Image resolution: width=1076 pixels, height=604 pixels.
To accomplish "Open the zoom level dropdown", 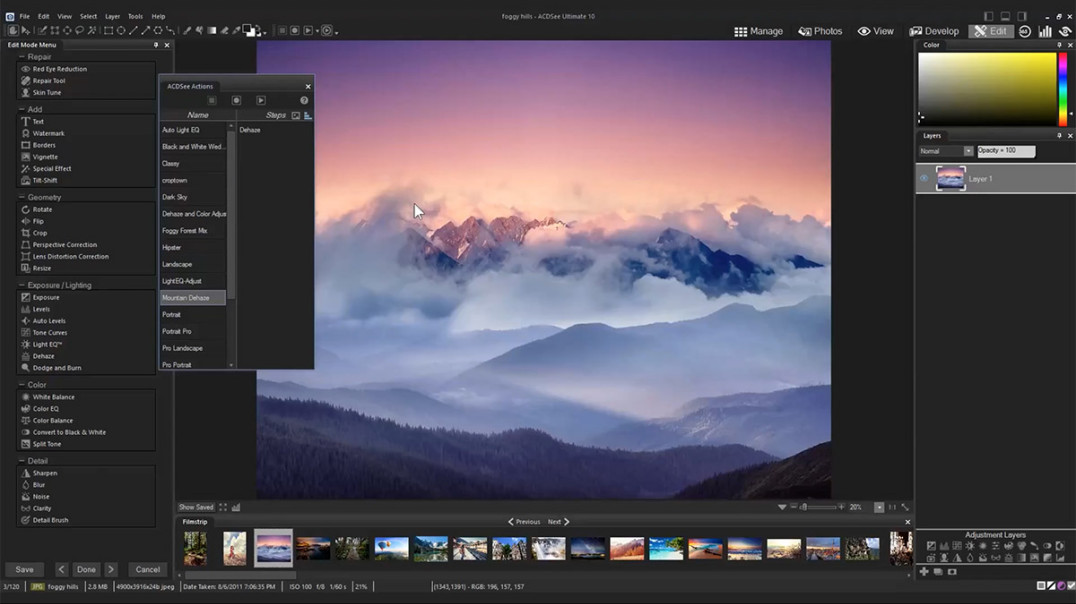I will coord(879,507).
